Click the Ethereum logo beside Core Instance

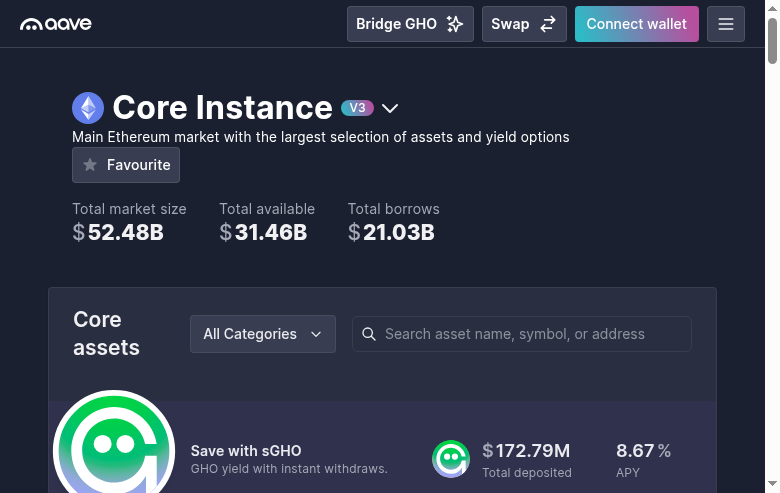click(x=88, y=108)
